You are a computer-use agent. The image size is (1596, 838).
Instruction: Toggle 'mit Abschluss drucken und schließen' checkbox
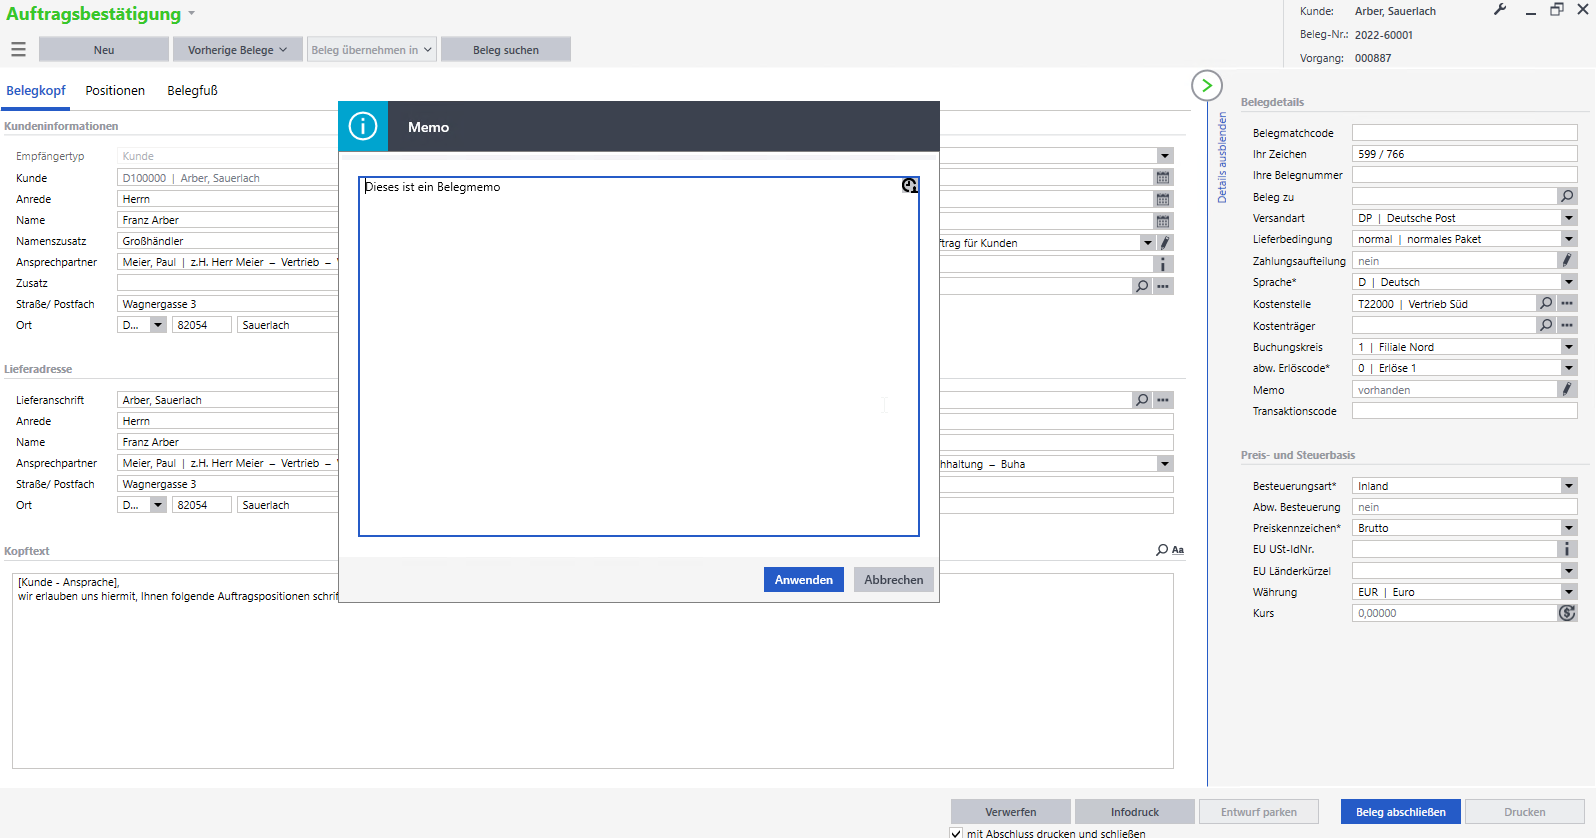tap(957, 833)
